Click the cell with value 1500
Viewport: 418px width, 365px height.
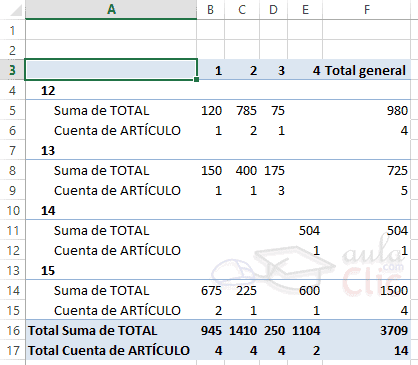pos(367,291)
